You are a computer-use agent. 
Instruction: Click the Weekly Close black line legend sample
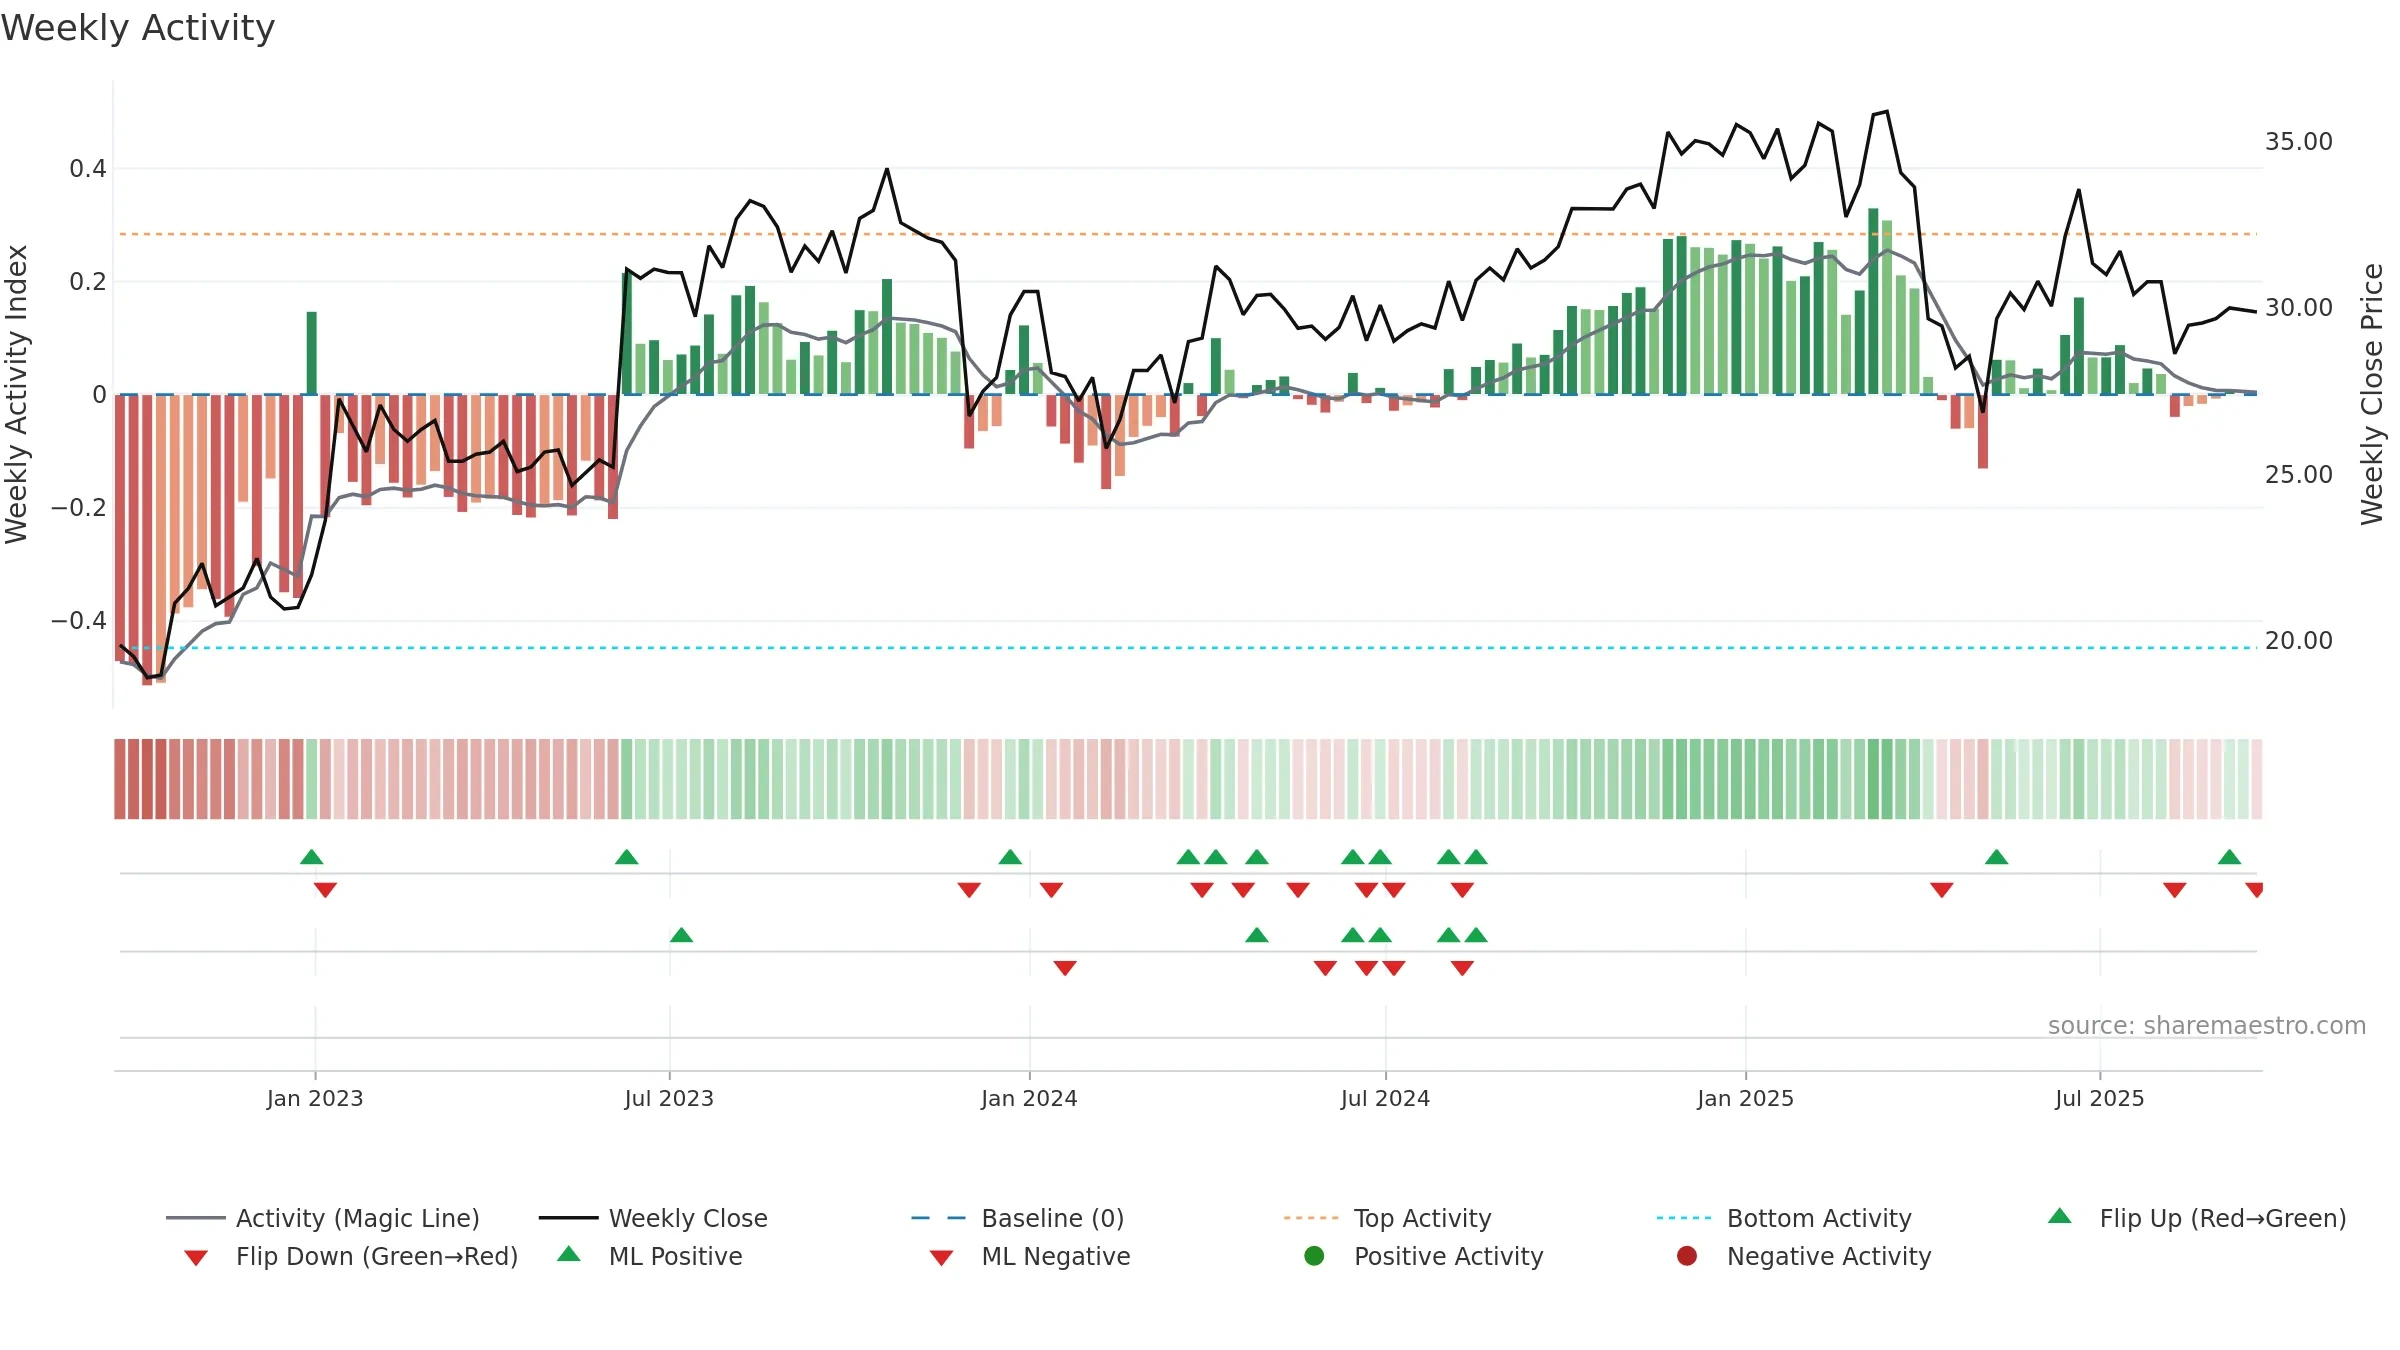tap(568, 1218)
